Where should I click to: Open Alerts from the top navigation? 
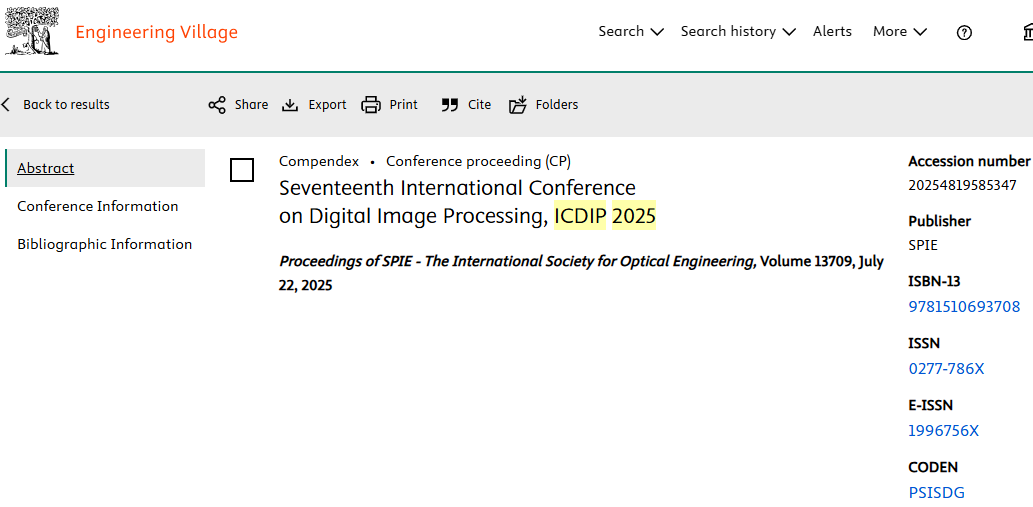pyautogui.click(x=832, y=32)
